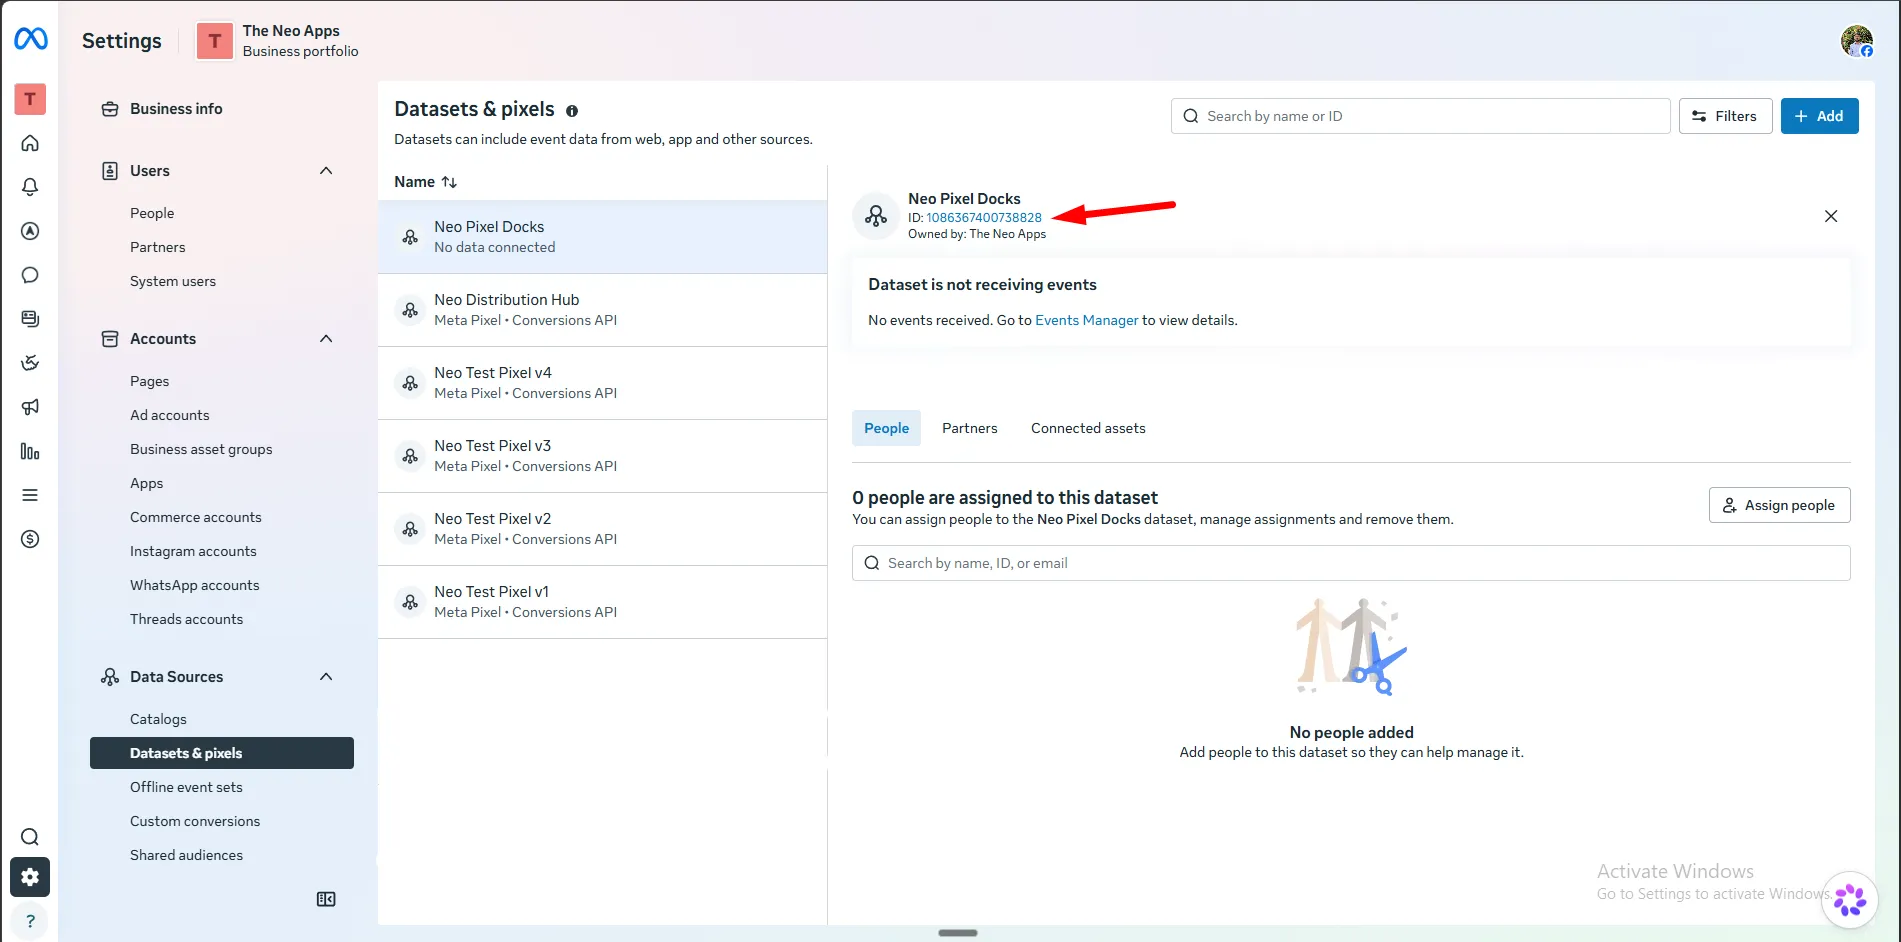Click the dataset ID 1086367400738828 link
Viewport: 1901px width, 942px height.
pos(984,217)
